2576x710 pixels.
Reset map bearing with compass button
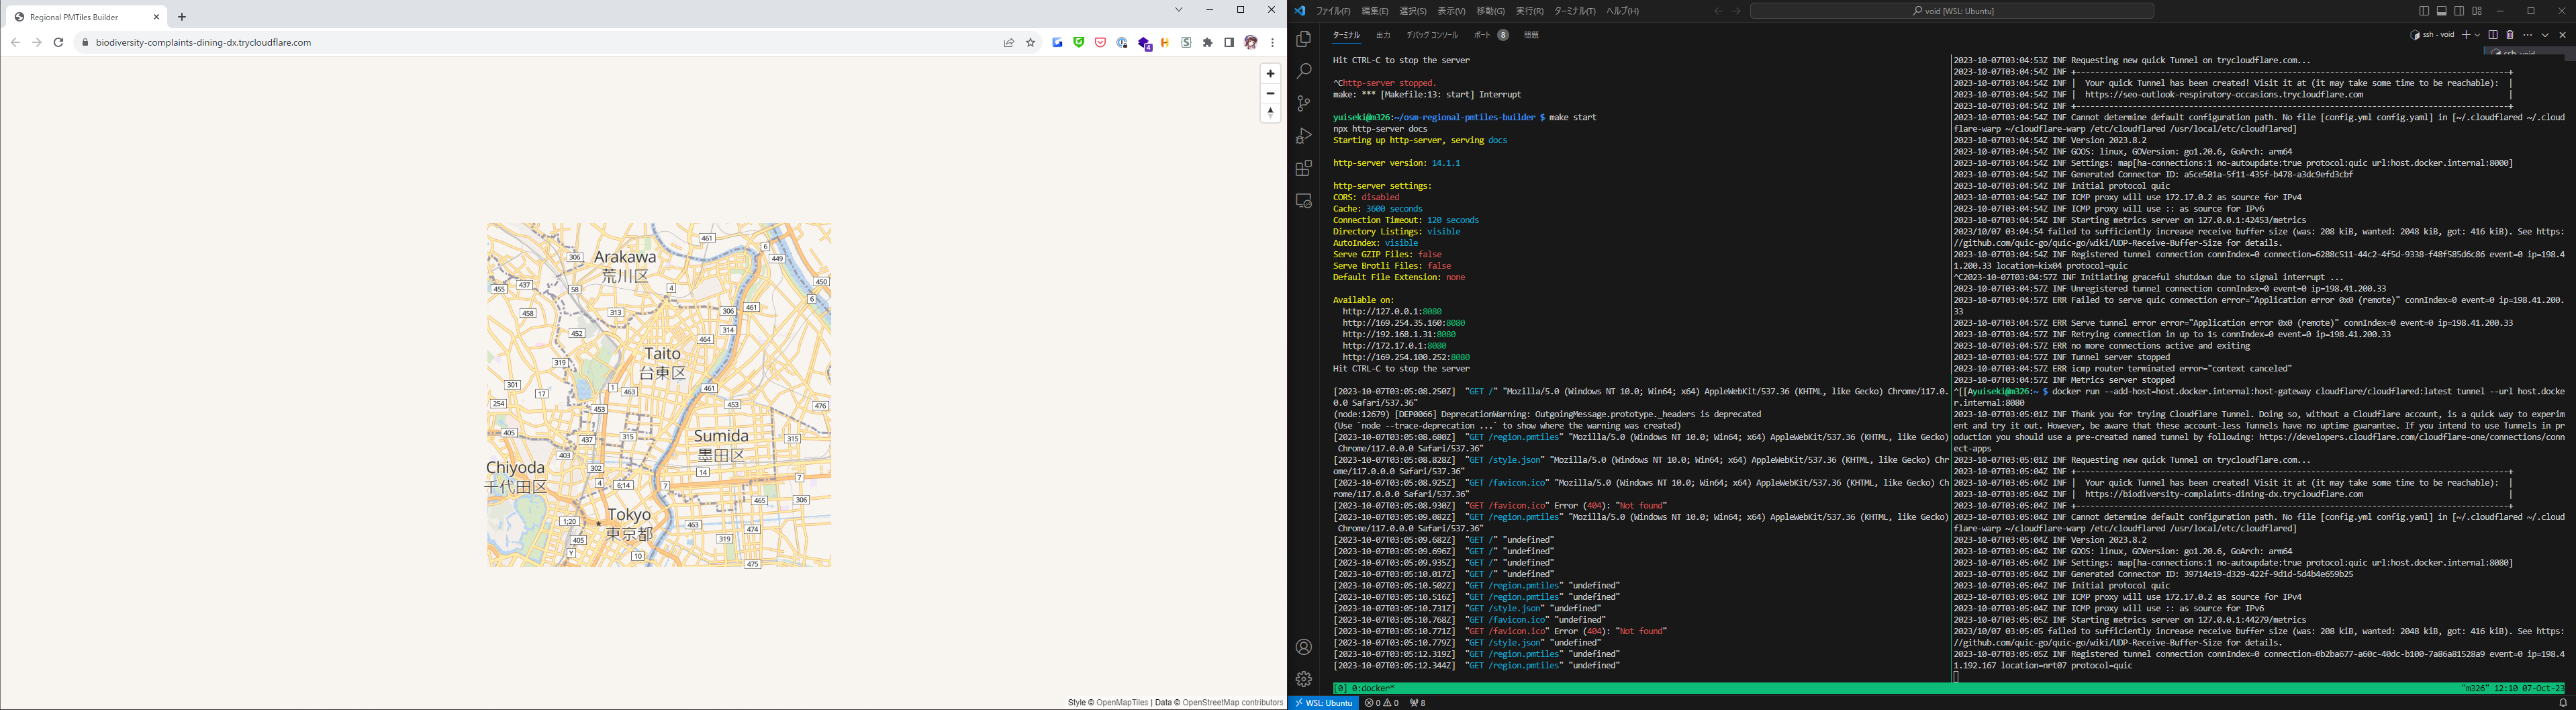pyautogui.click(x=1270, y=112)
